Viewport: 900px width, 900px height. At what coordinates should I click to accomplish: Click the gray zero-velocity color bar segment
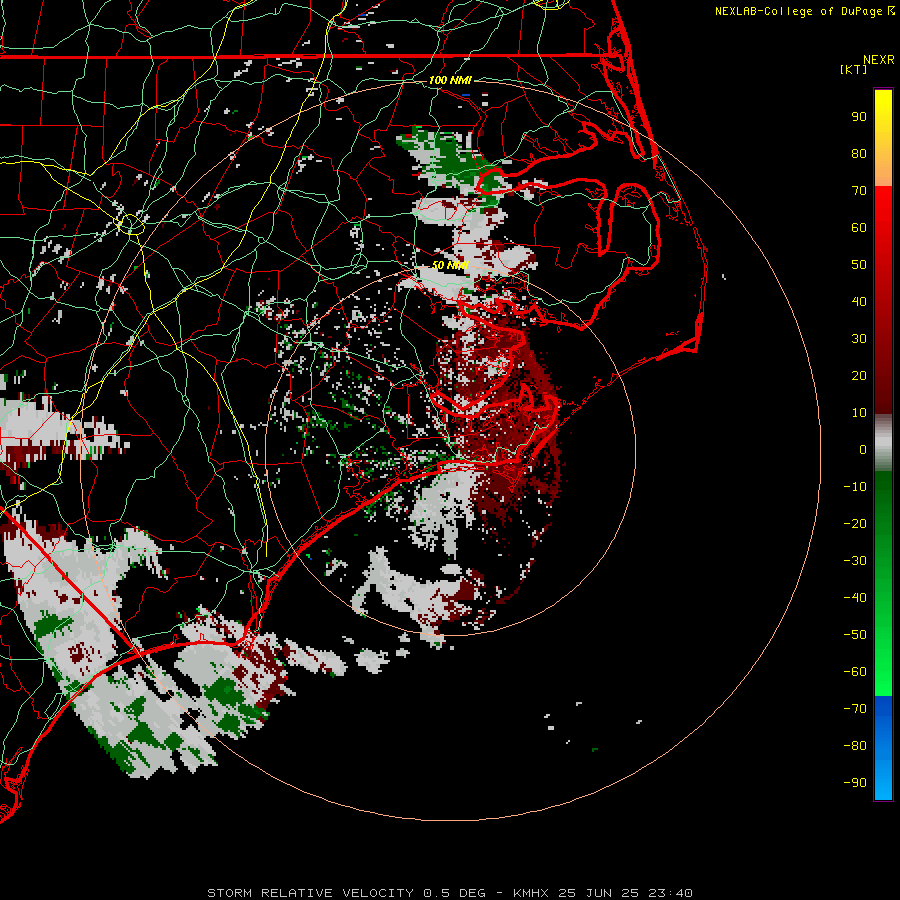pos(883,443)
